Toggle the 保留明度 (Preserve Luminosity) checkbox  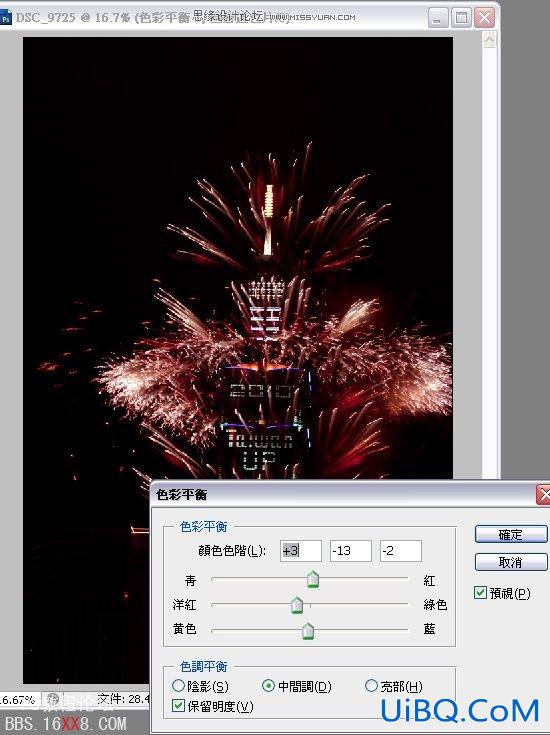(178, 705)
